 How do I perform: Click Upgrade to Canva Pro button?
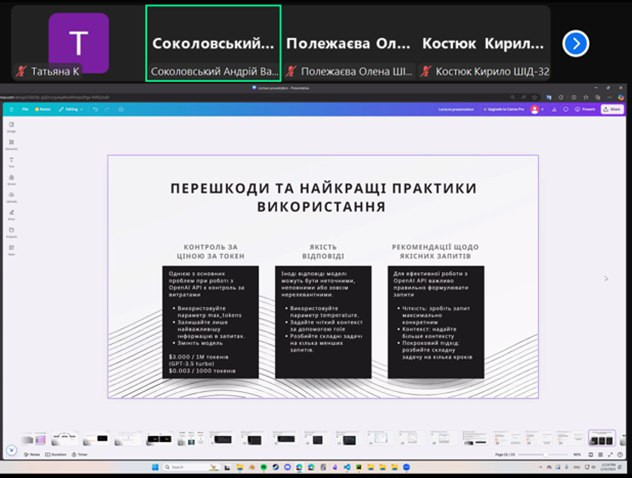coord(503,109)
